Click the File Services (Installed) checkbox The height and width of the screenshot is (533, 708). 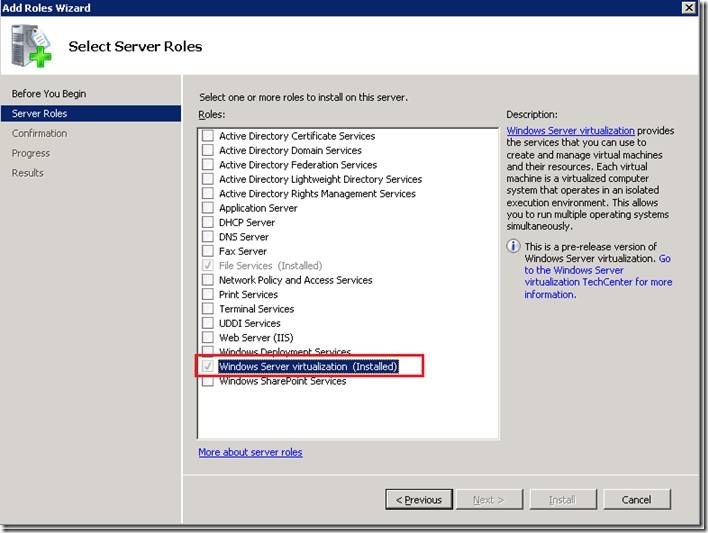coord(208,266)
